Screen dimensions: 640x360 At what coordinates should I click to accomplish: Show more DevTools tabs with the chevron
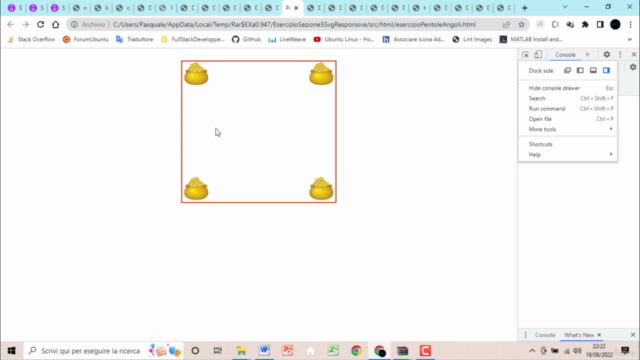(587, 55)
